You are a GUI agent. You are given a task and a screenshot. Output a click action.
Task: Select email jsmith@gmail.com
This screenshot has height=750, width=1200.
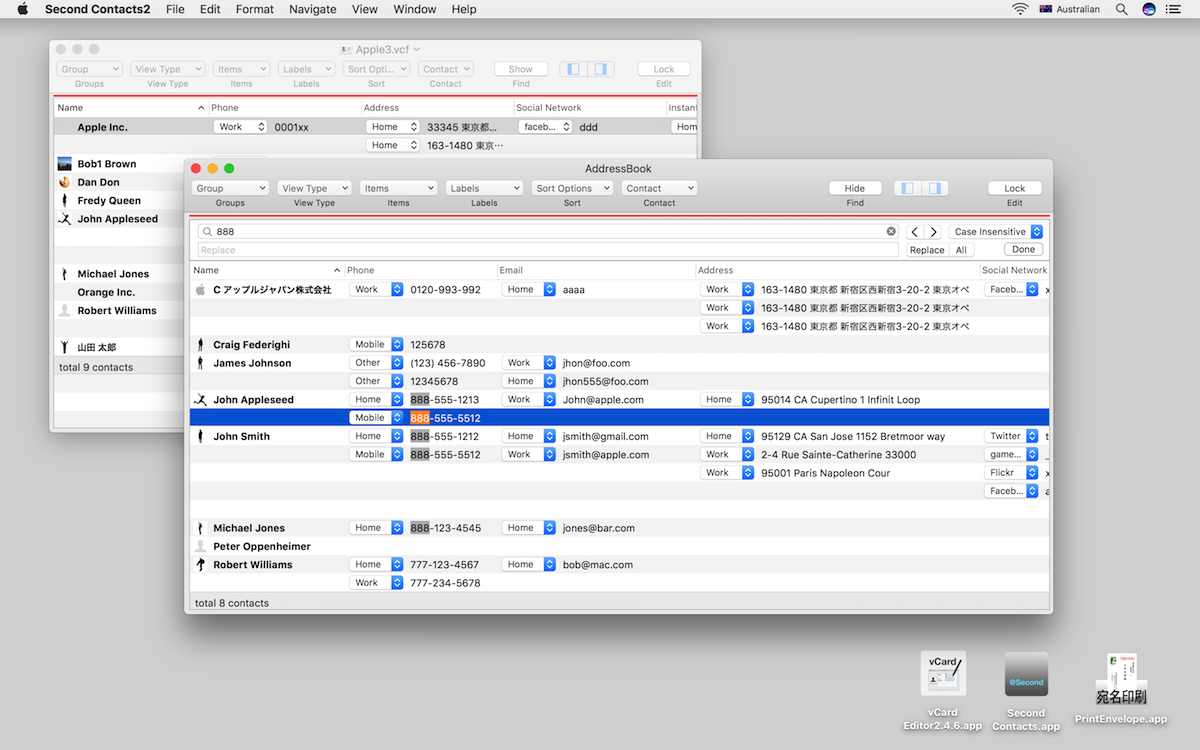pyautogui.click(x=605, y=436)
